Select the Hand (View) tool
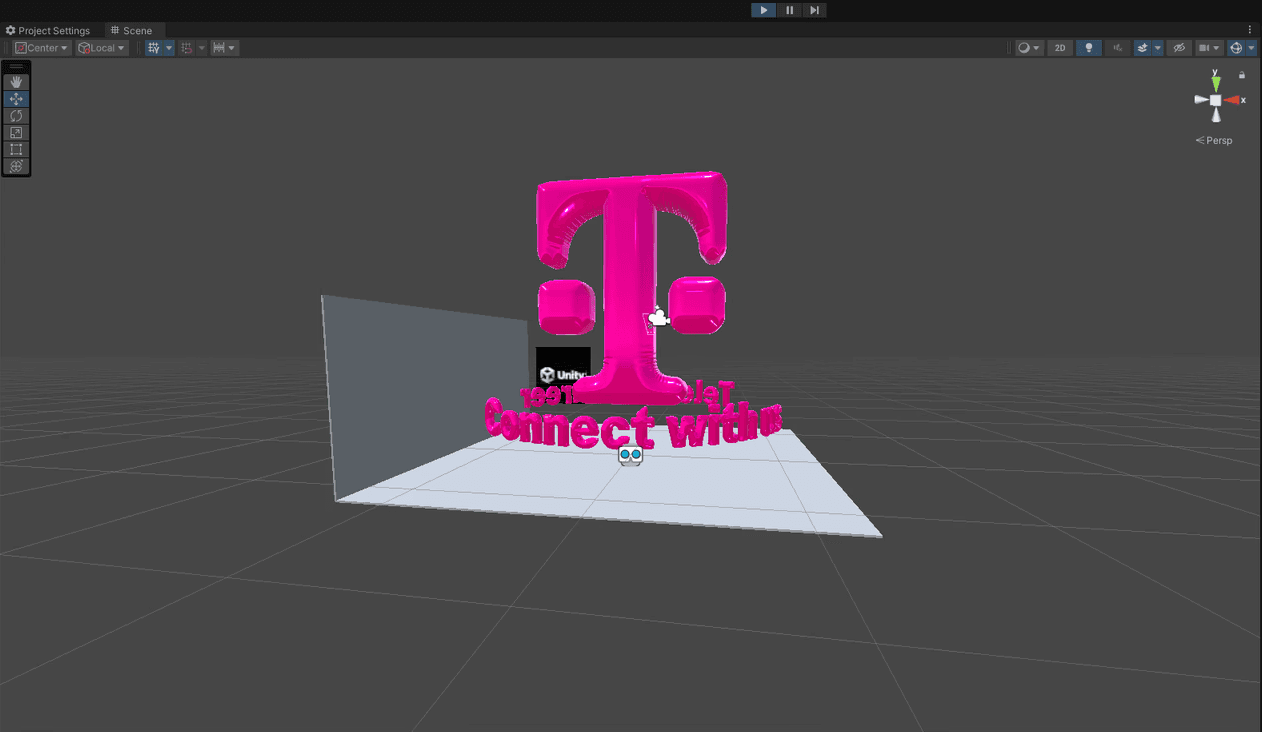This screenshot has height=732, width=1262. click(16, 82)
